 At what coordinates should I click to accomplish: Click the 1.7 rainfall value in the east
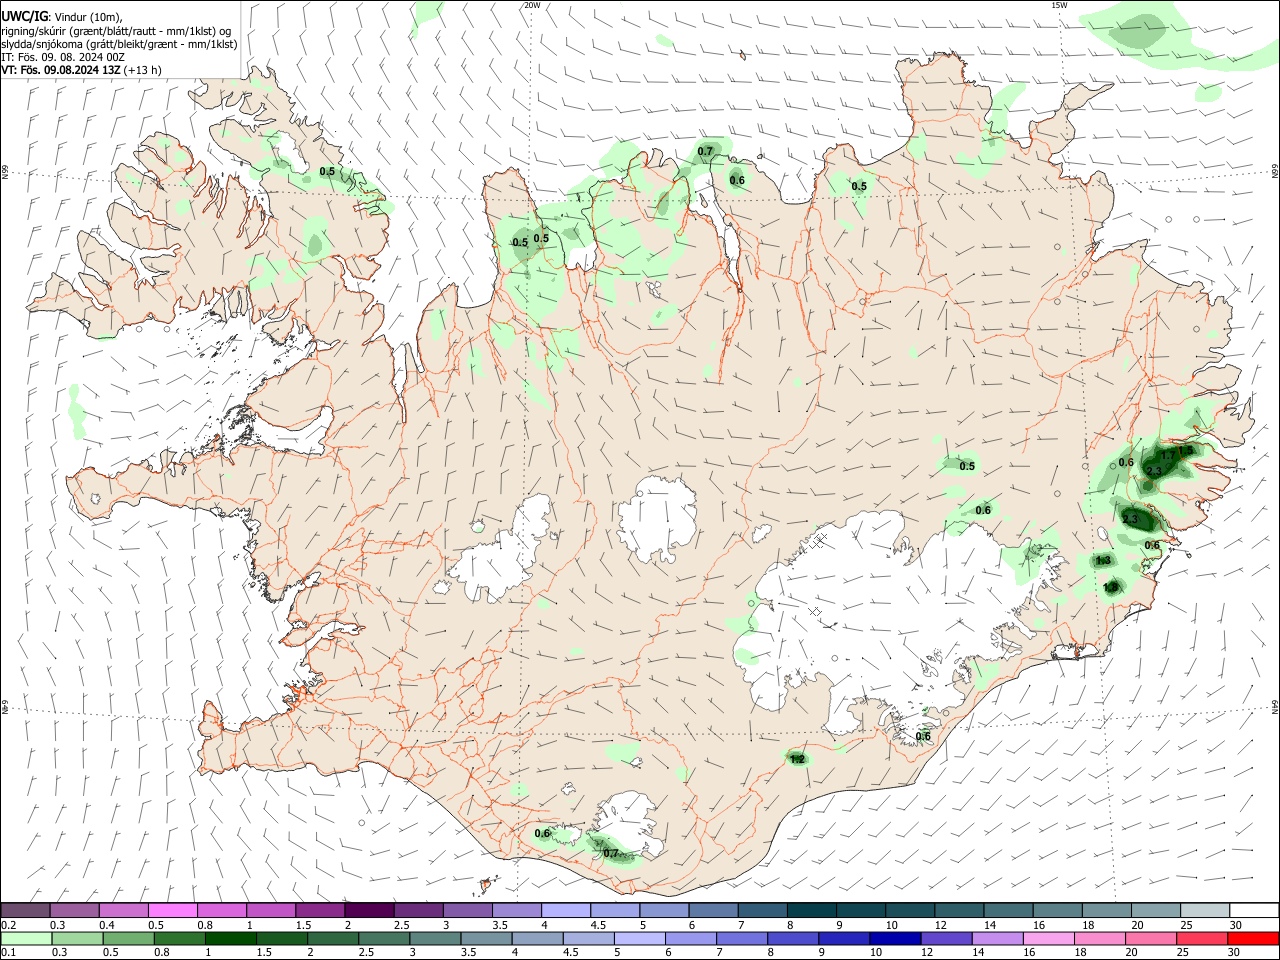(1167, 455)
